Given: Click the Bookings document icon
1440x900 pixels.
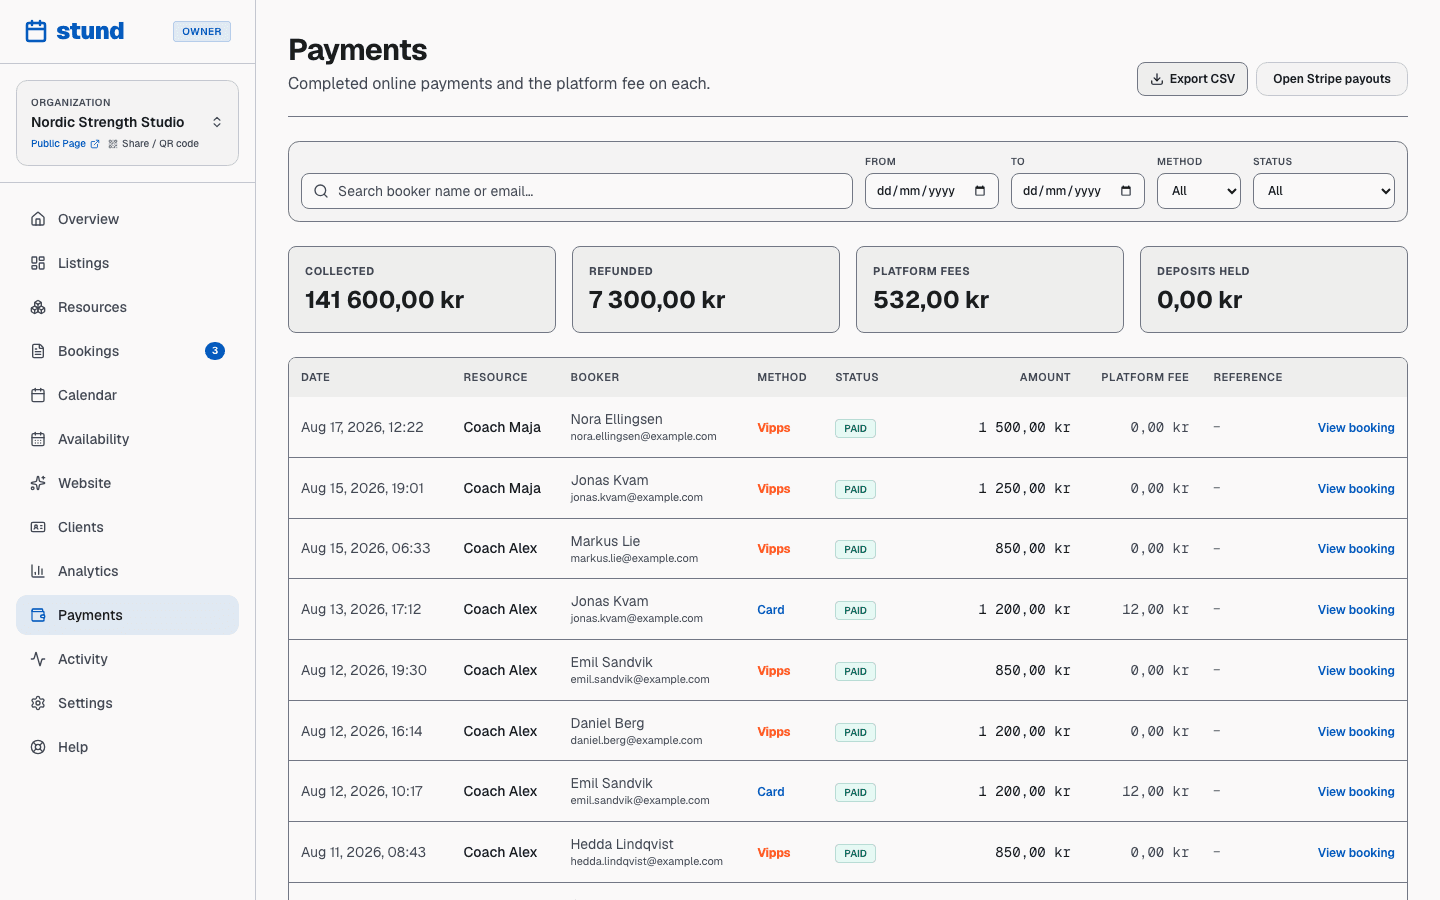Looking at the screenshot, I should point(38,351).
